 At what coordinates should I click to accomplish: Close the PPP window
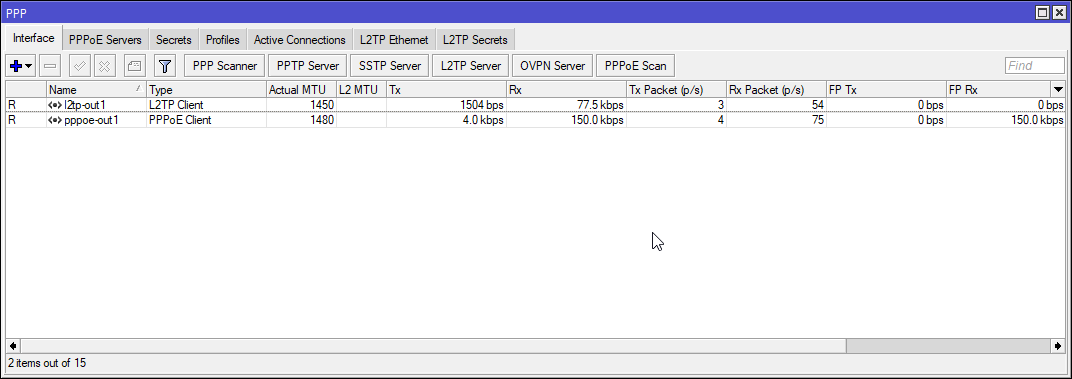coord(1058,12)
